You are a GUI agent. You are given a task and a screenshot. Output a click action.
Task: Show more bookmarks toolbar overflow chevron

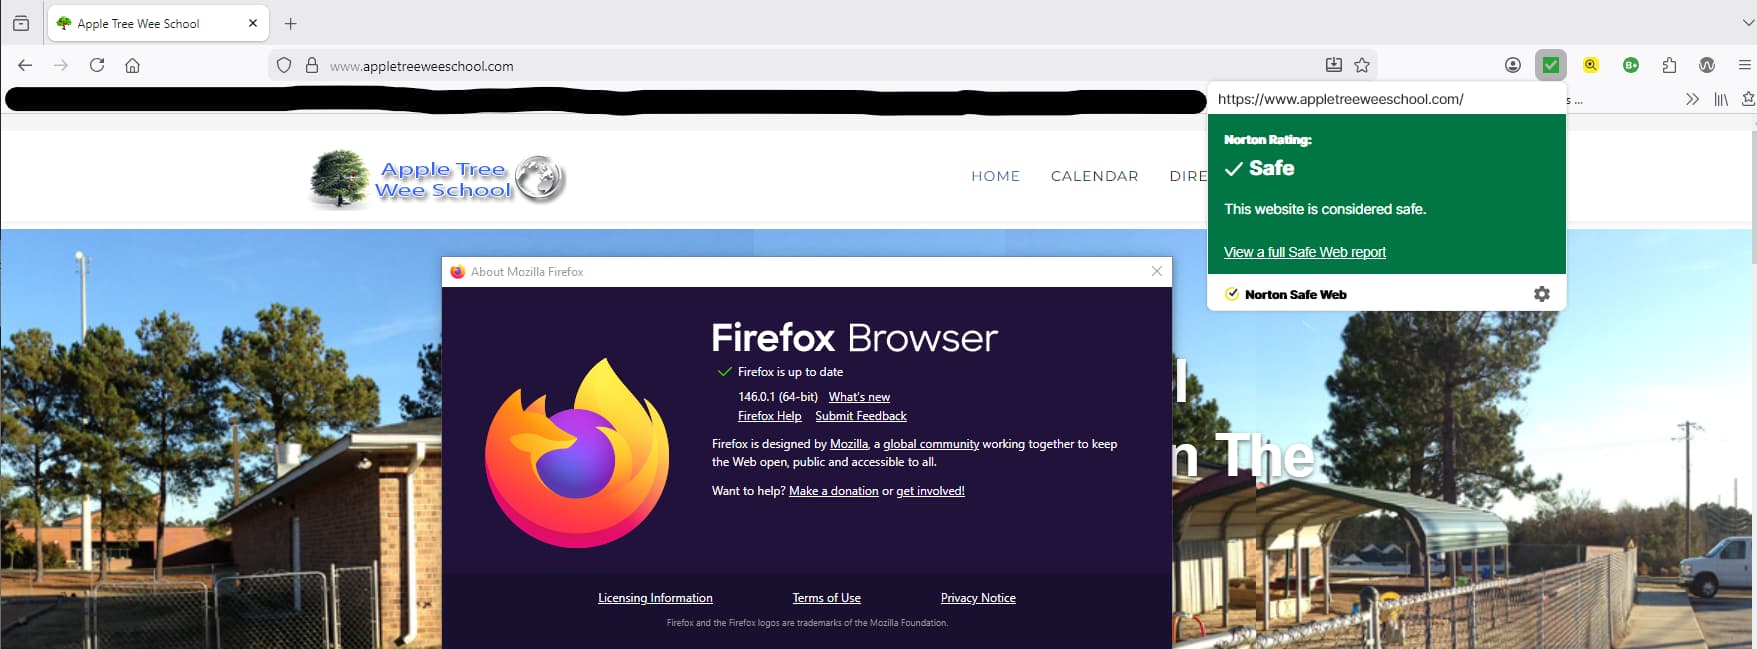pyautogui.click(x=1691, y=99)
